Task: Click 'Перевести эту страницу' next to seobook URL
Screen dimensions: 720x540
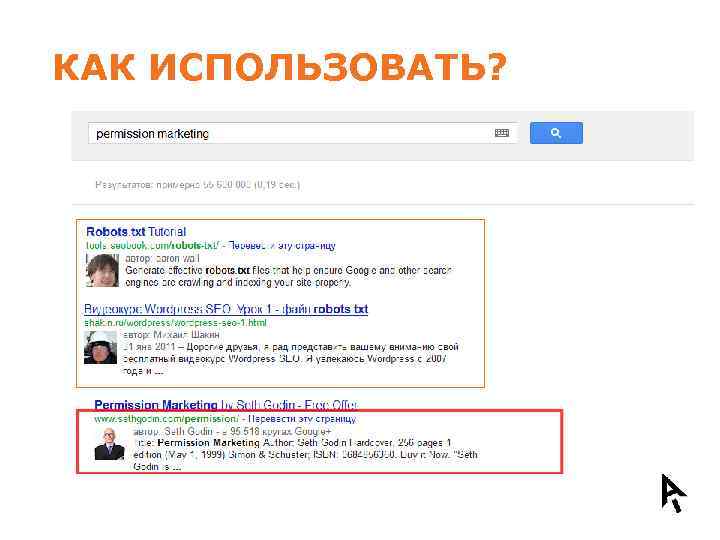Action: (x=282, y=246)
